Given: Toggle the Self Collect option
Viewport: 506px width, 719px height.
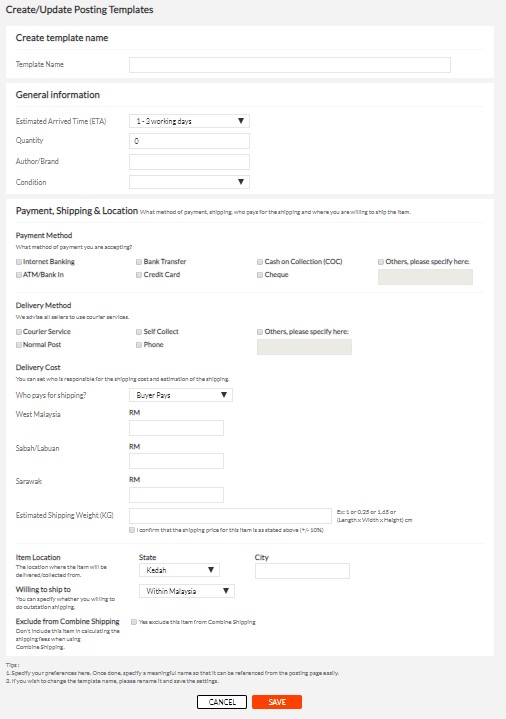Looking at the screenshot, I should pyautogui.click(x=139, y=332).
